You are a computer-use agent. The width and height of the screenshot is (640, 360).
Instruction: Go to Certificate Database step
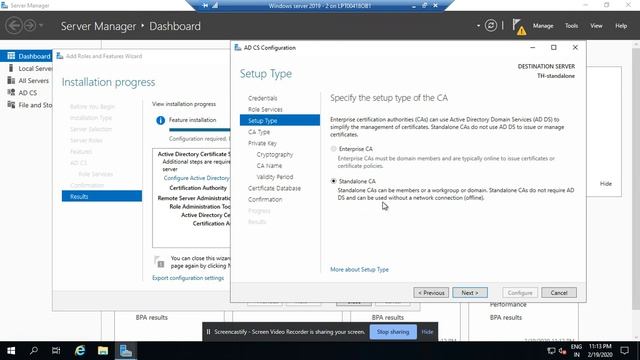274,188
